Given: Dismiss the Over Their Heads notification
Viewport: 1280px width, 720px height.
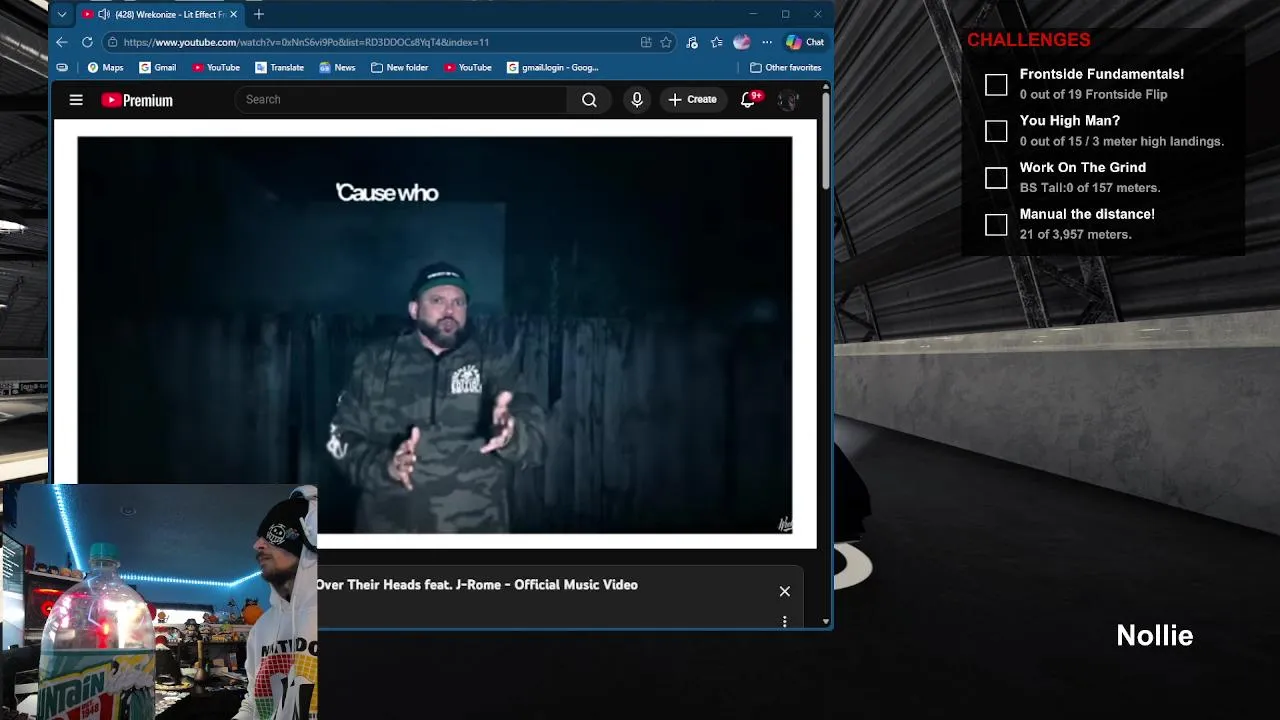Looking at the screenshot, I should tap(785, 591).
